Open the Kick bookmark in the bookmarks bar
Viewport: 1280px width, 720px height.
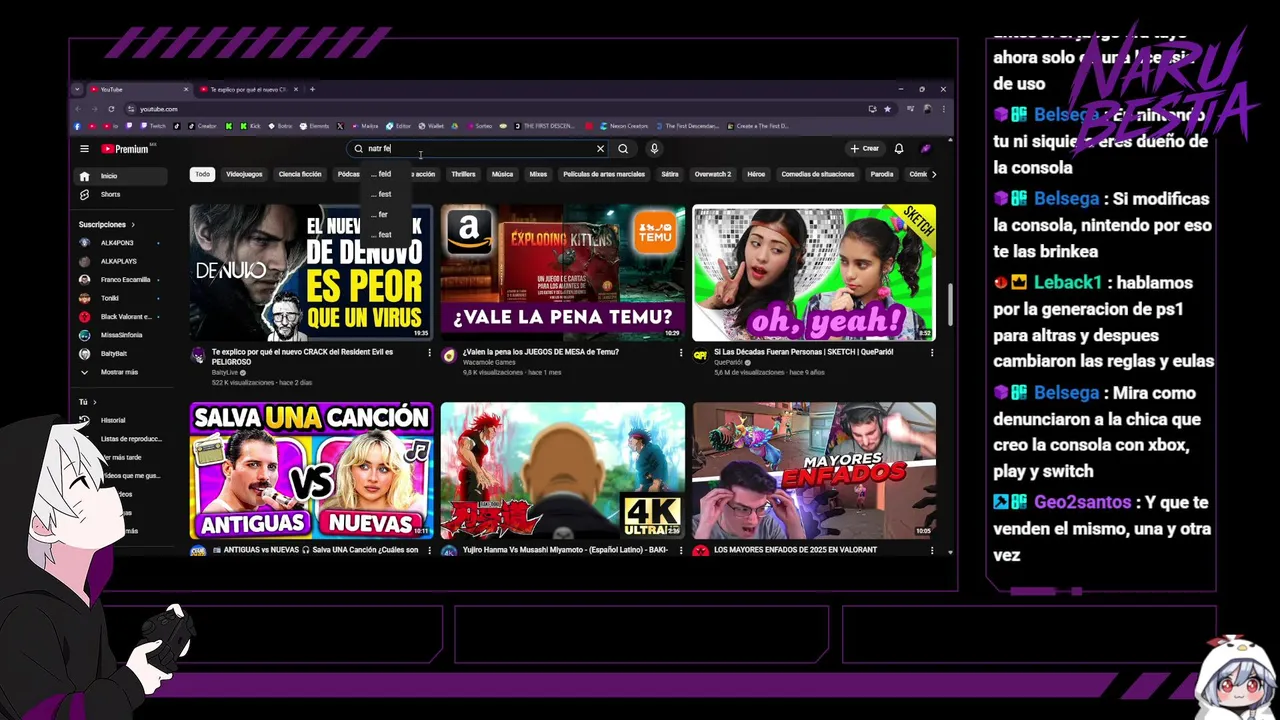pyautogui.click(x=250, y=126)
